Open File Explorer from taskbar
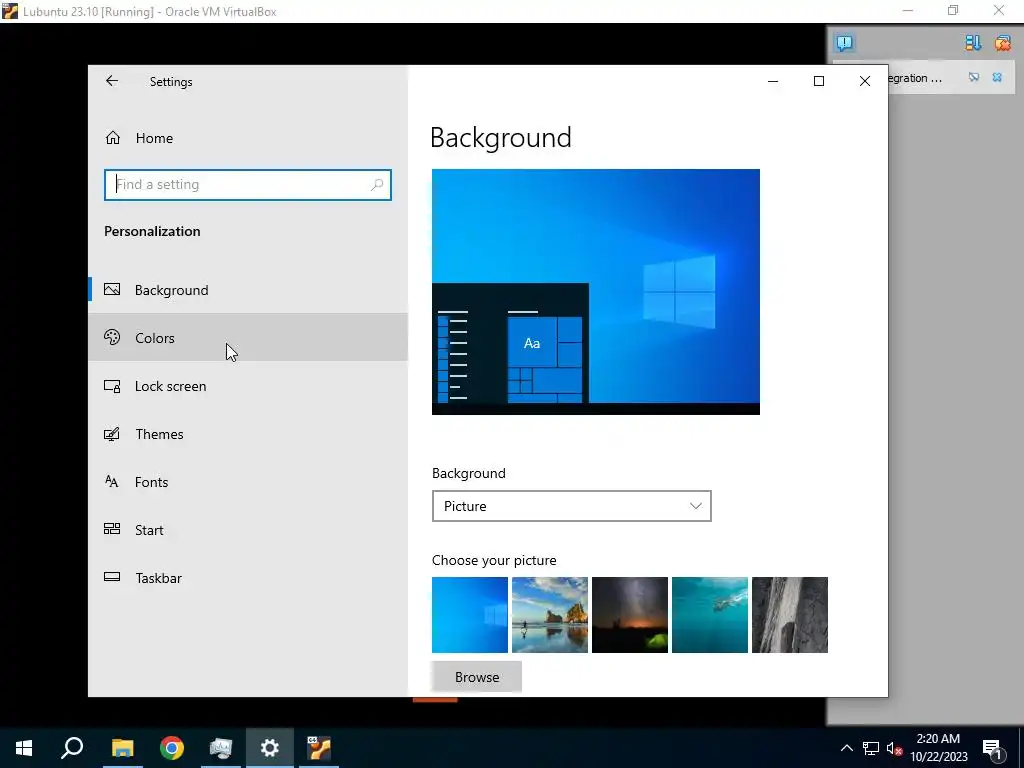1024x768 pixels. point(122,748)
